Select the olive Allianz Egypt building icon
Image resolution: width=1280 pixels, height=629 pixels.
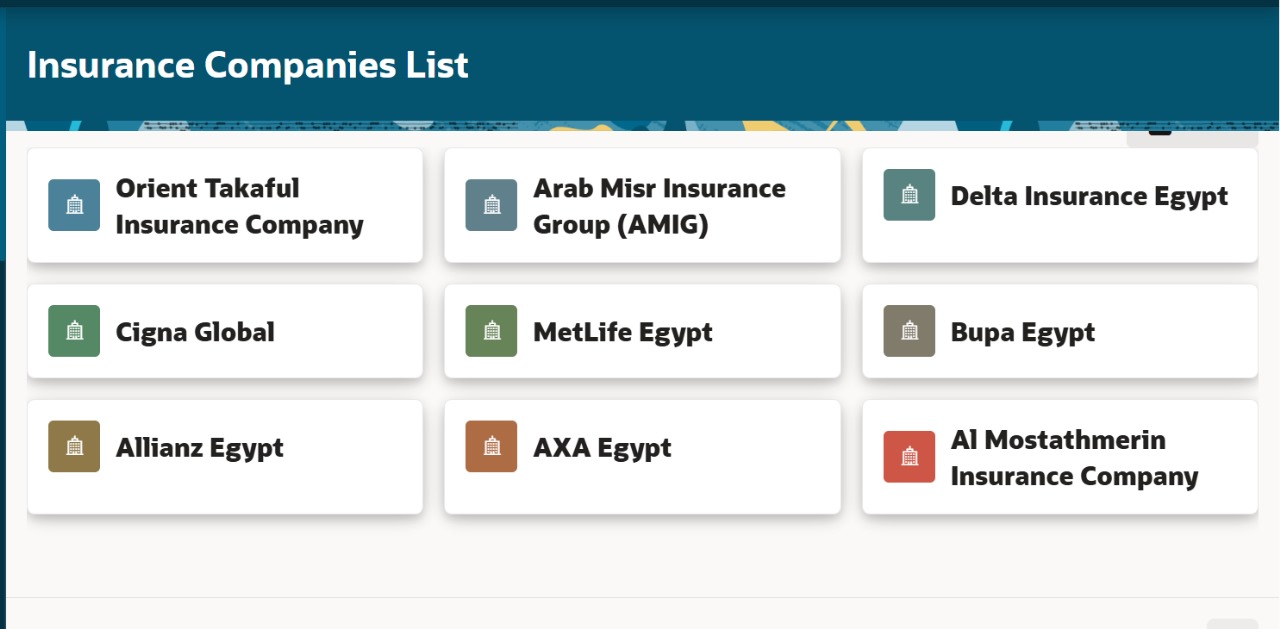[73, 446]
